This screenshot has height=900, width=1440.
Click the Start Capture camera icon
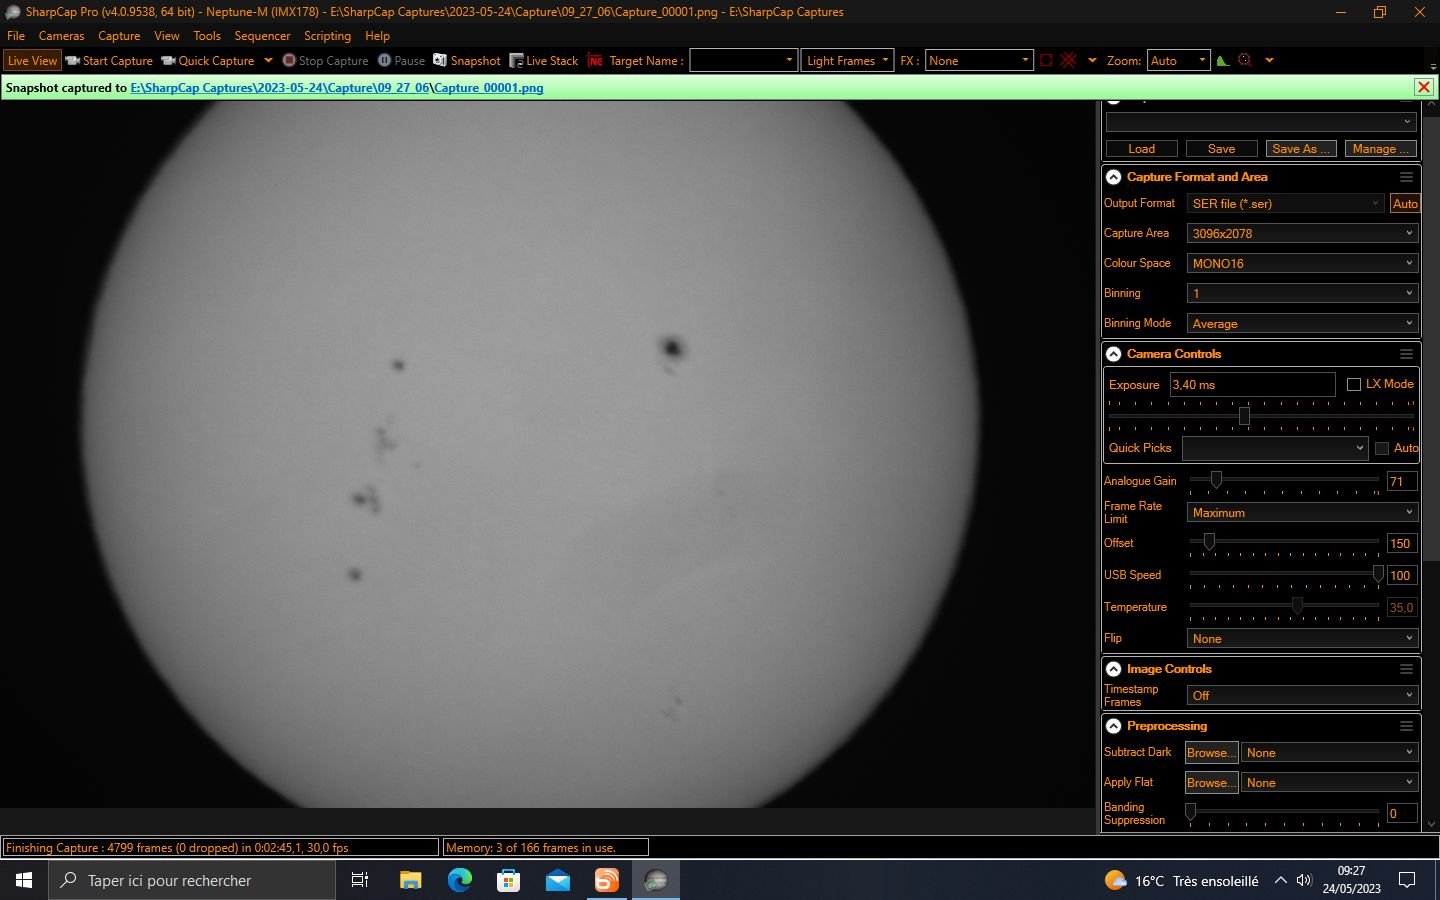coord(72,61)
